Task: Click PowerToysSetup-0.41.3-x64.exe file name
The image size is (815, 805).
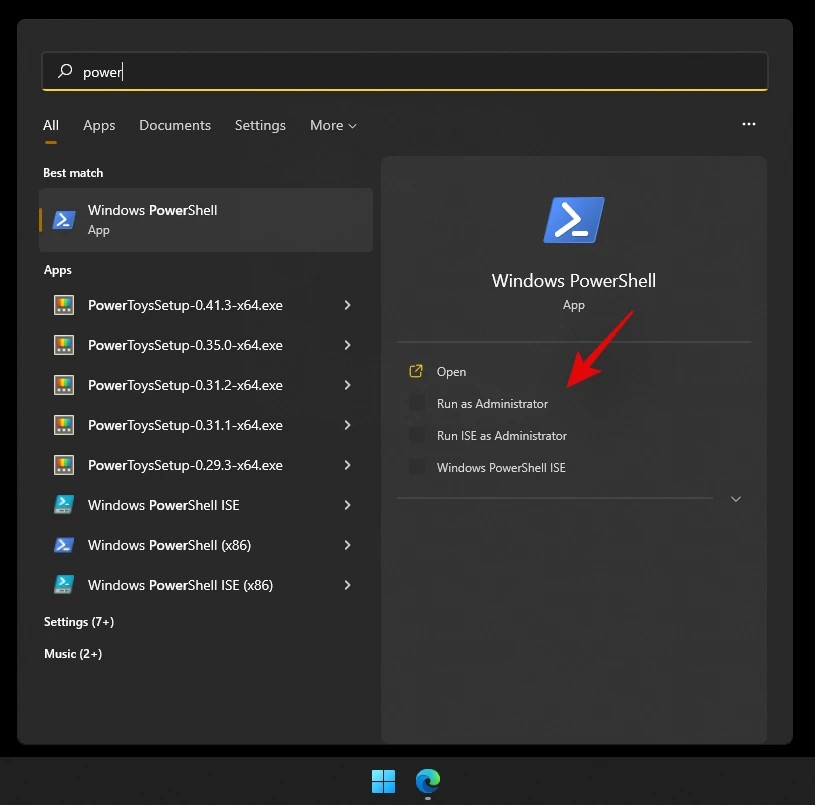Action: [x=185, y=305]
